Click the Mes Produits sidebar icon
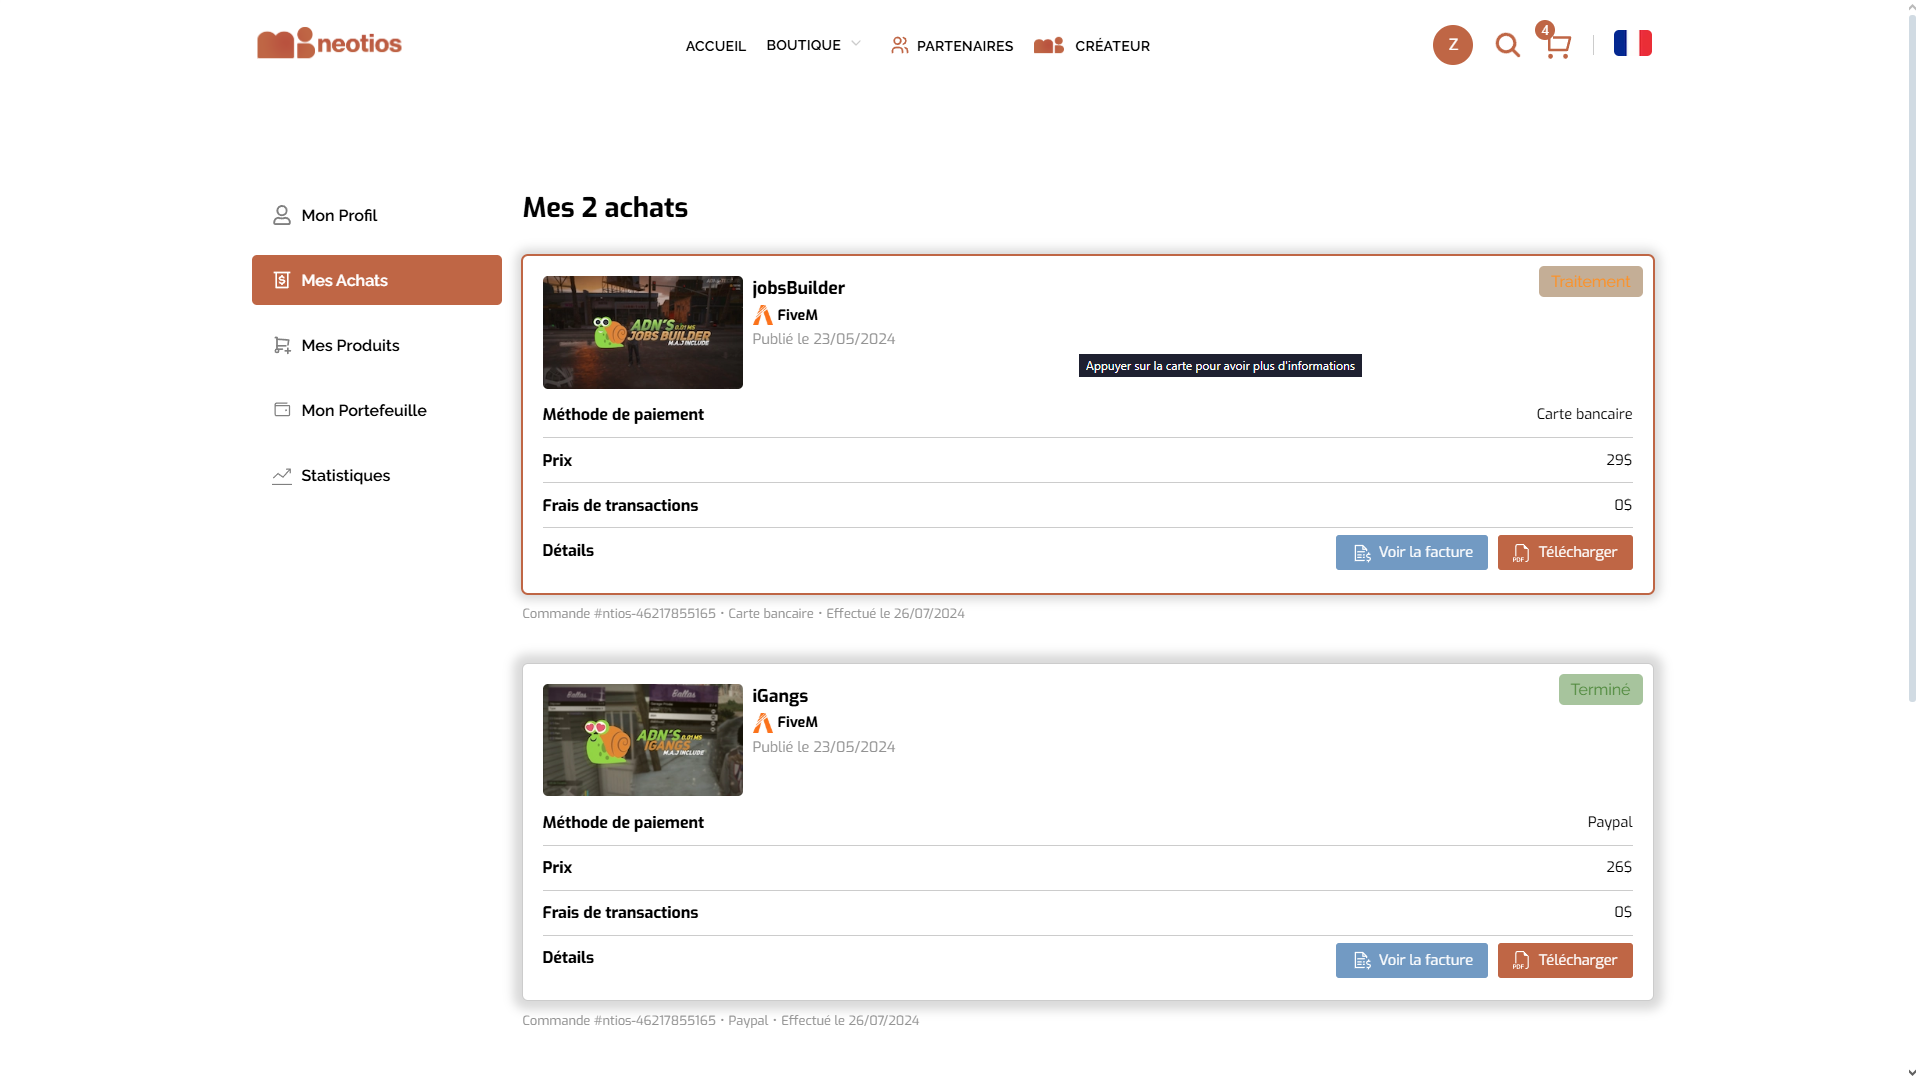The height and width of the screenshot is (1079, 1917). (281, 344)
